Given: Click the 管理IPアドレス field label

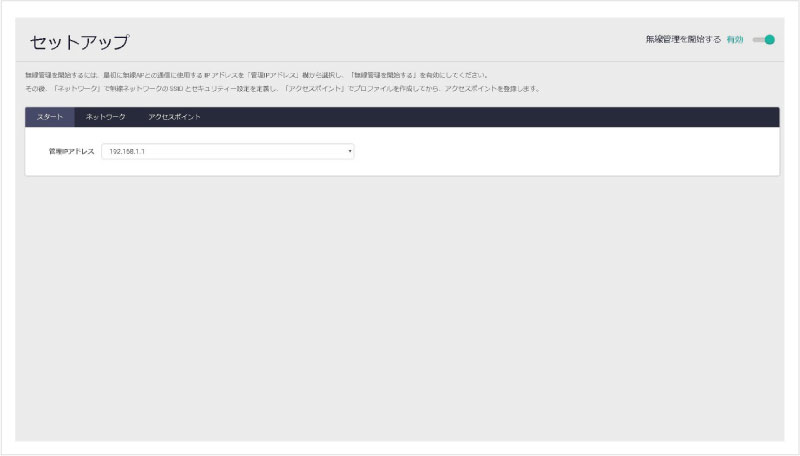Looking at the screenshot, I should click(x=71, y=151).
